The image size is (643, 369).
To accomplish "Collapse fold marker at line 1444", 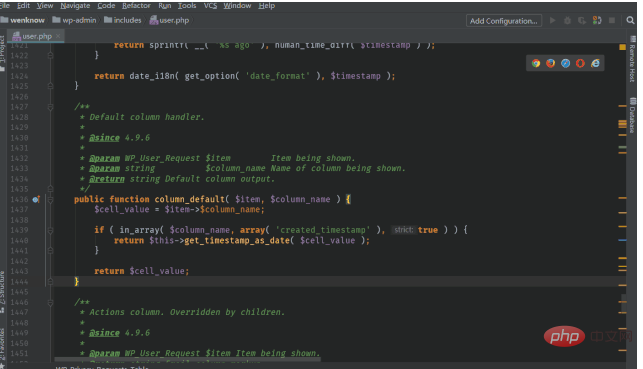I will pos(50,282).
